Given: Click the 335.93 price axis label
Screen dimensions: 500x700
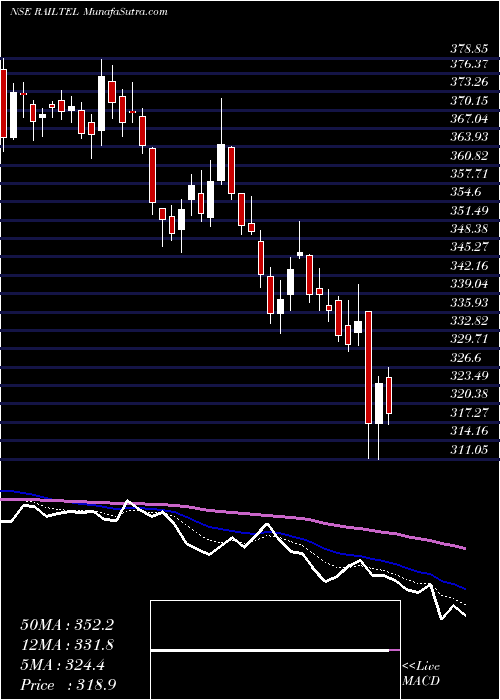Looking at the screenshot, I should tap(468, 302).
